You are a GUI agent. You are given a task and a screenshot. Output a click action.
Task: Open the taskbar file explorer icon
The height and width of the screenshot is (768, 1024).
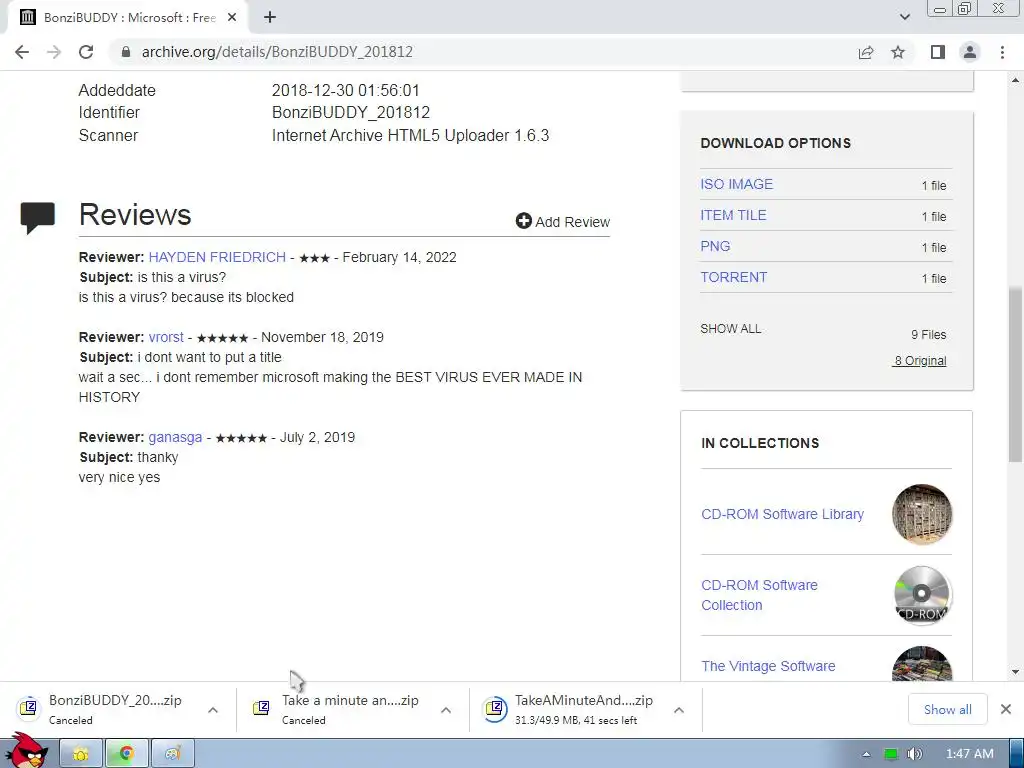[81, 754]
